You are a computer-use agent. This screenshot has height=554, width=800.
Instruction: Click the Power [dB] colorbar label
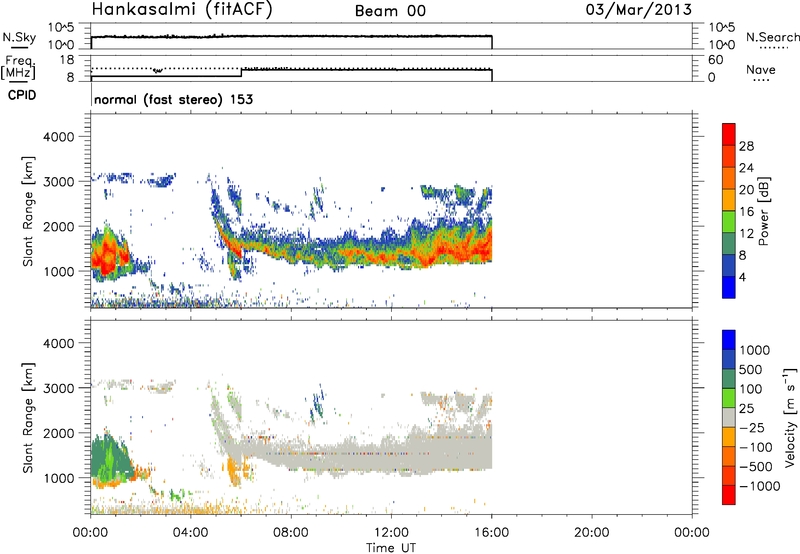pyautogui.click(x=763, y=211)
